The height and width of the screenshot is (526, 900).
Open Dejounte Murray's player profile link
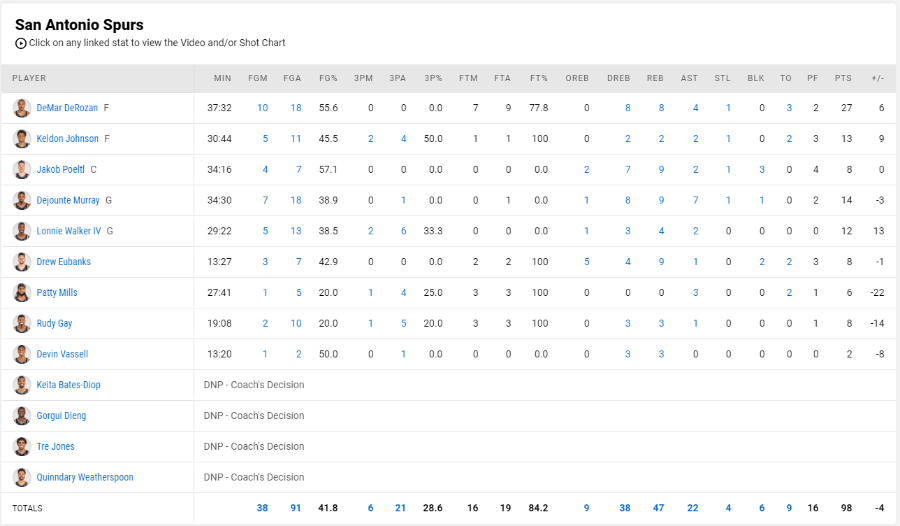tap(68, 200)
